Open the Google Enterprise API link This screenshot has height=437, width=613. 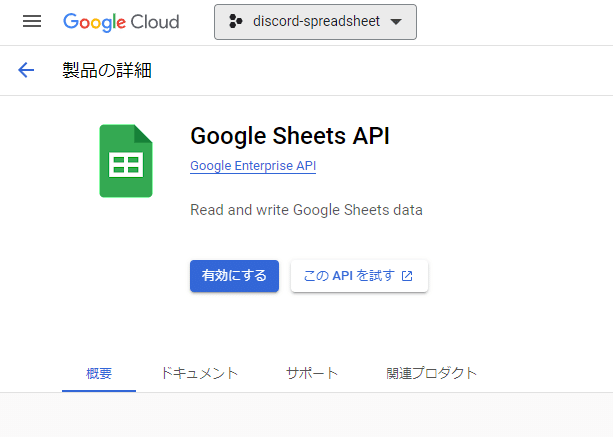click(253, 166)
